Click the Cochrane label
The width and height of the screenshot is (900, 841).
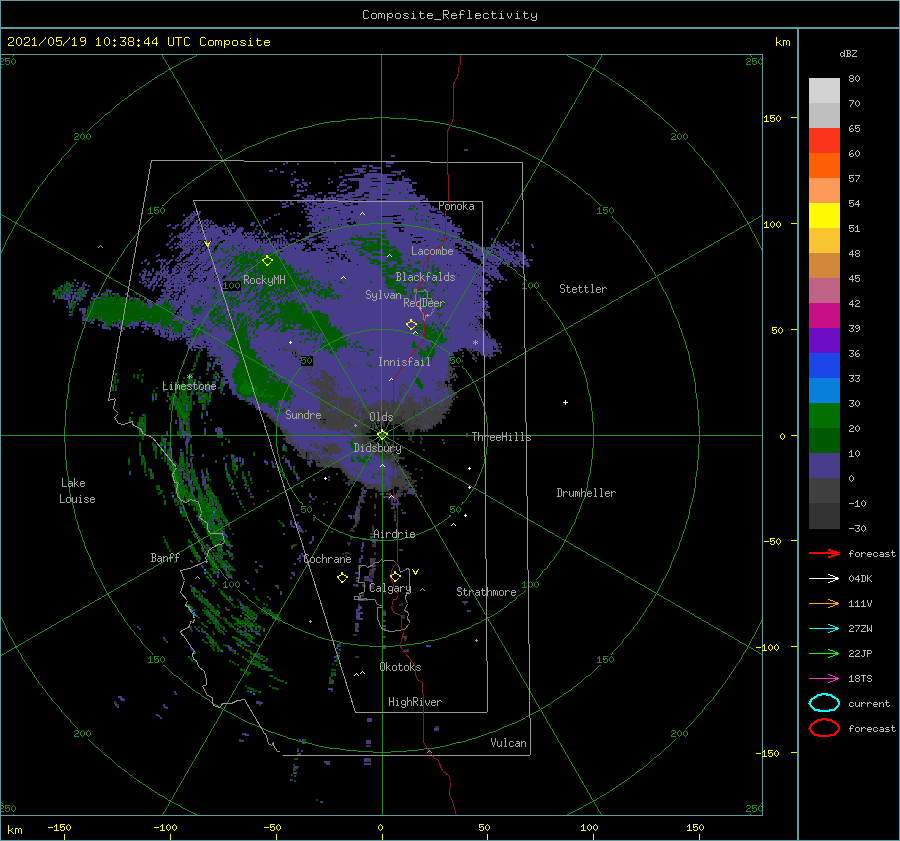point(327,559)
